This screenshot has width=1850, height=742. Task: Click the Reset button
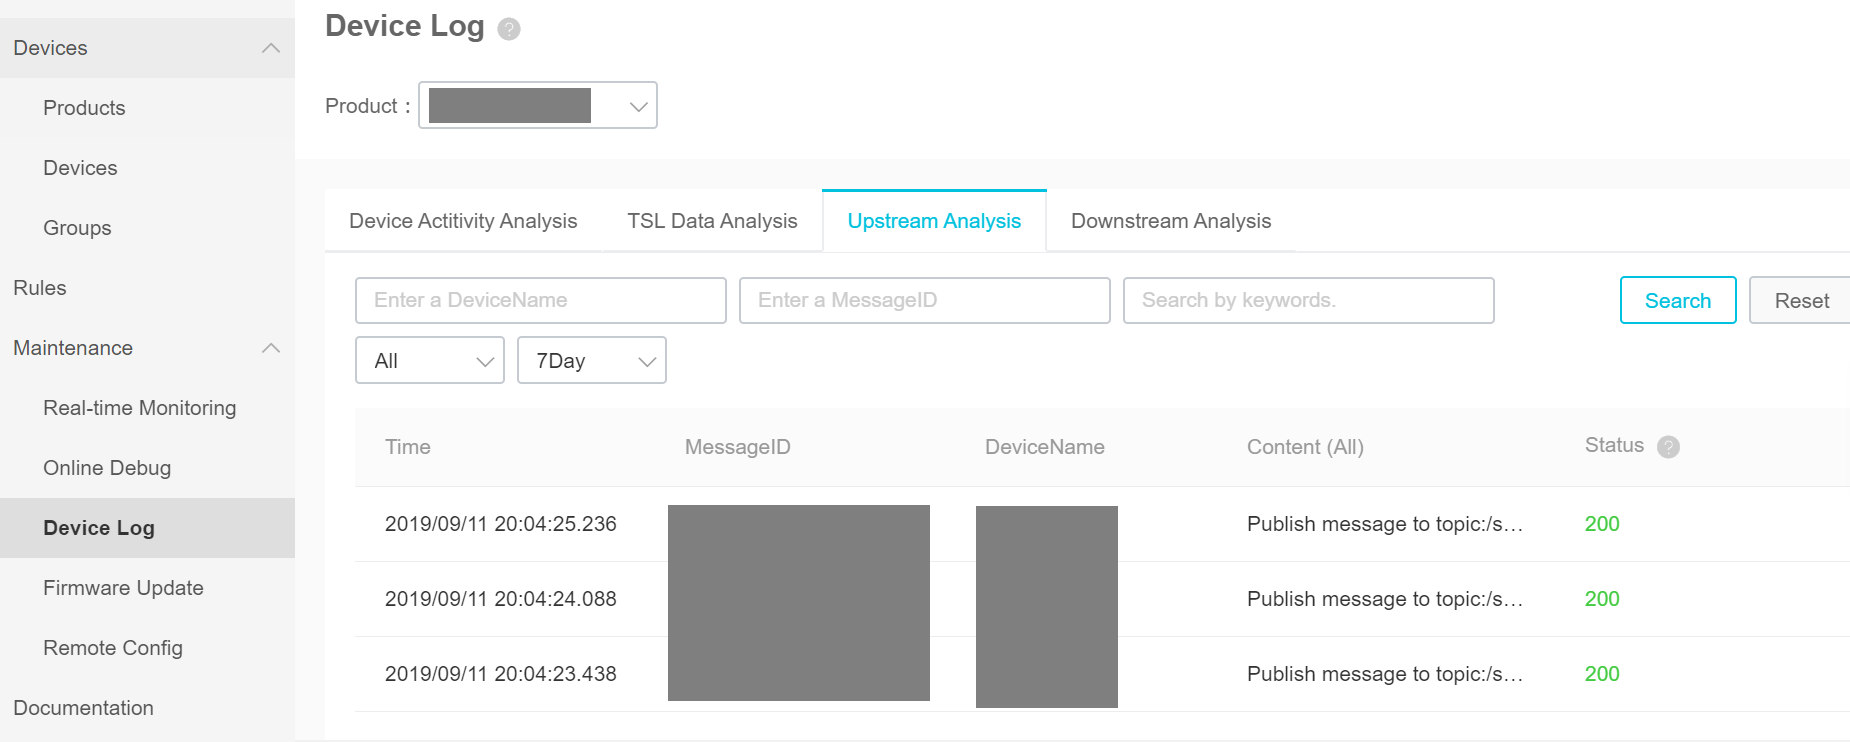1801,300
